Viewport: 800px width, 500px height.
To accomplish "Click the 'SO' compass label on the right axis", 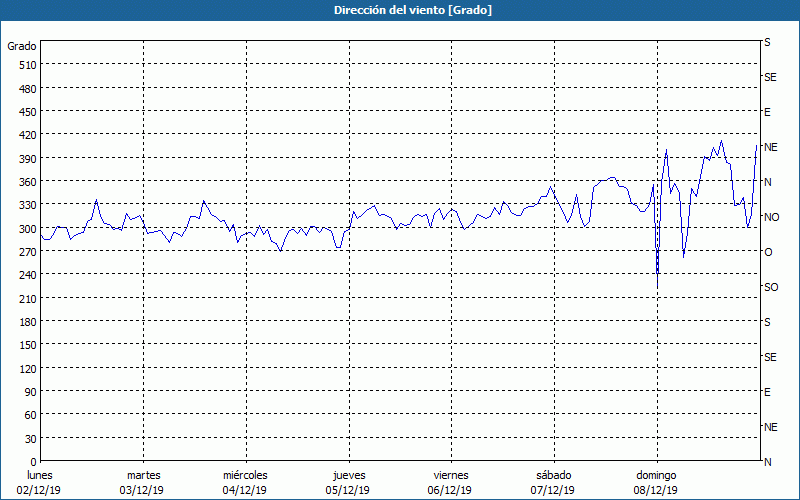I will 771,287.
